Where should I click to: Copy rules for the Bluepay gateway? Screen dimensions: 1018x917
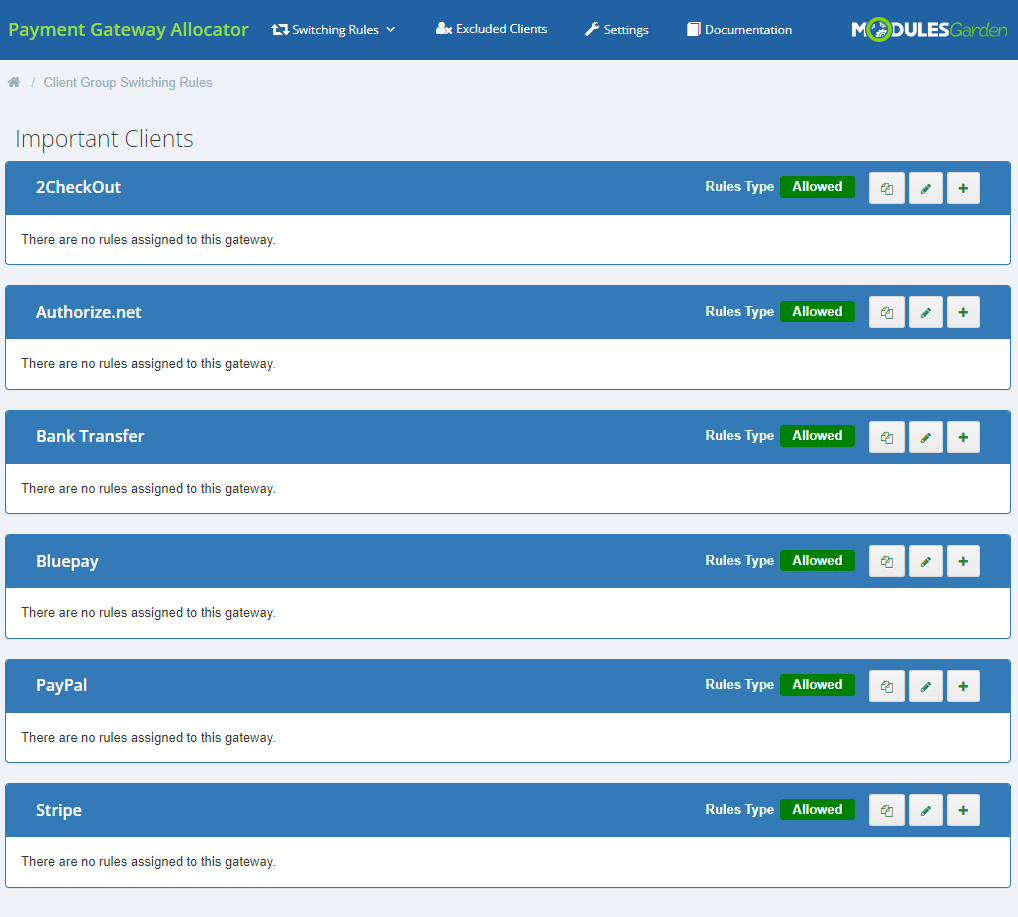click(886, 561)
